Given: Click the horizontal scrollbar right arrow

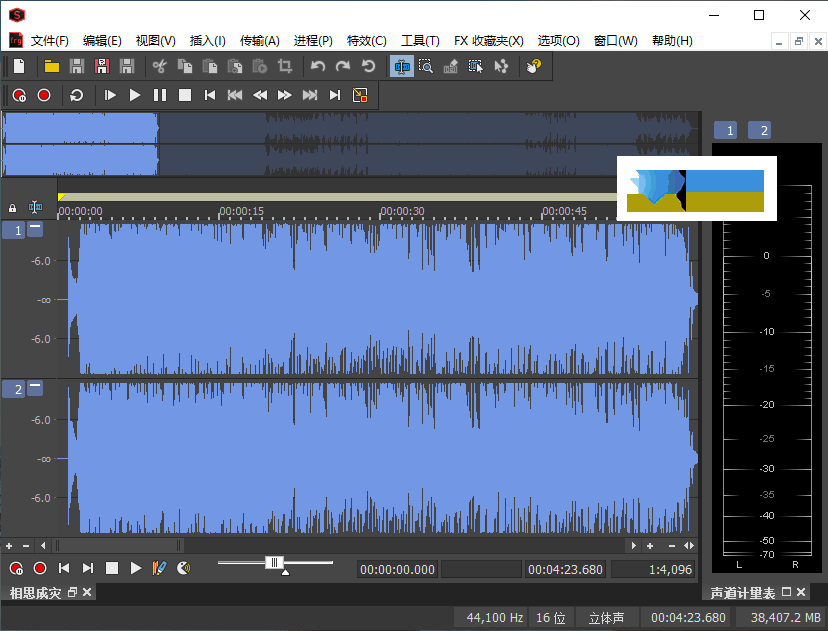Looking at the screenshot, I should [x=634, y=546].
